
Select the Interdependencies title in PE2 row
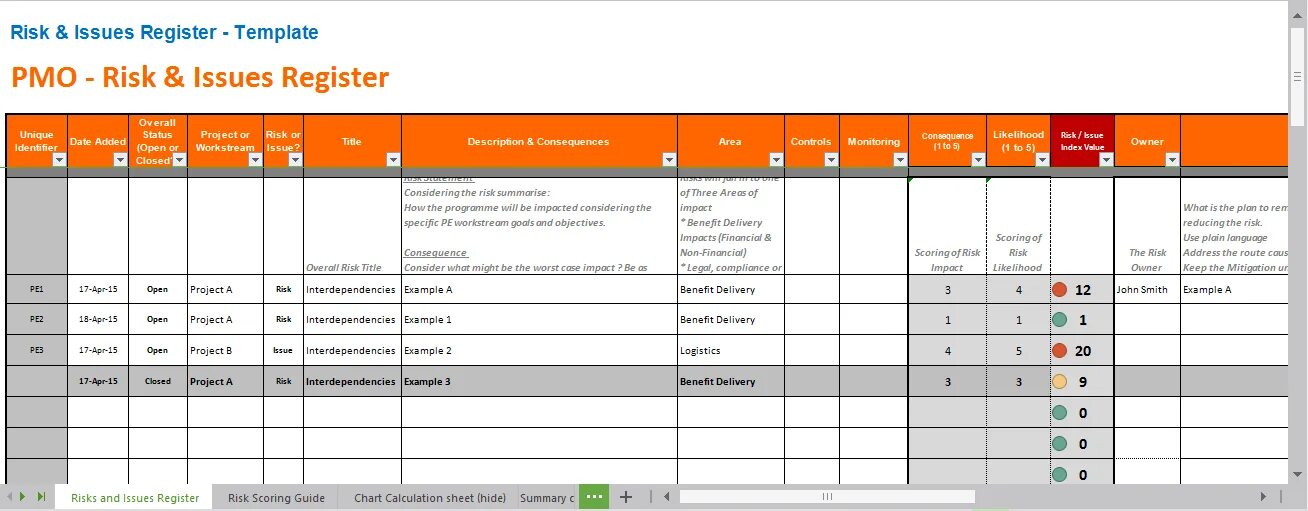352,320
